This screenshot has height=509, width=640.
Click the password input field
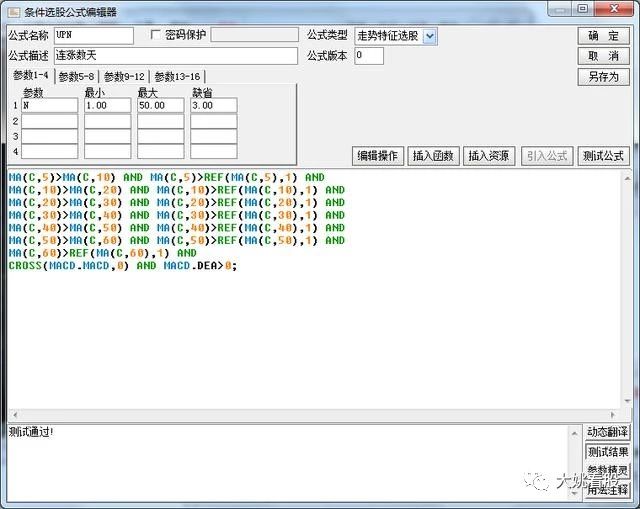254,35
